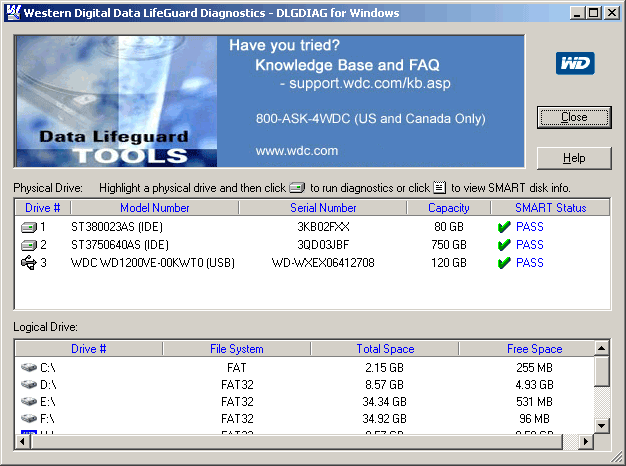Sort logical drives by File System
Image resolution: width=626 pixels, height=466 pixels.
(237, 349)
